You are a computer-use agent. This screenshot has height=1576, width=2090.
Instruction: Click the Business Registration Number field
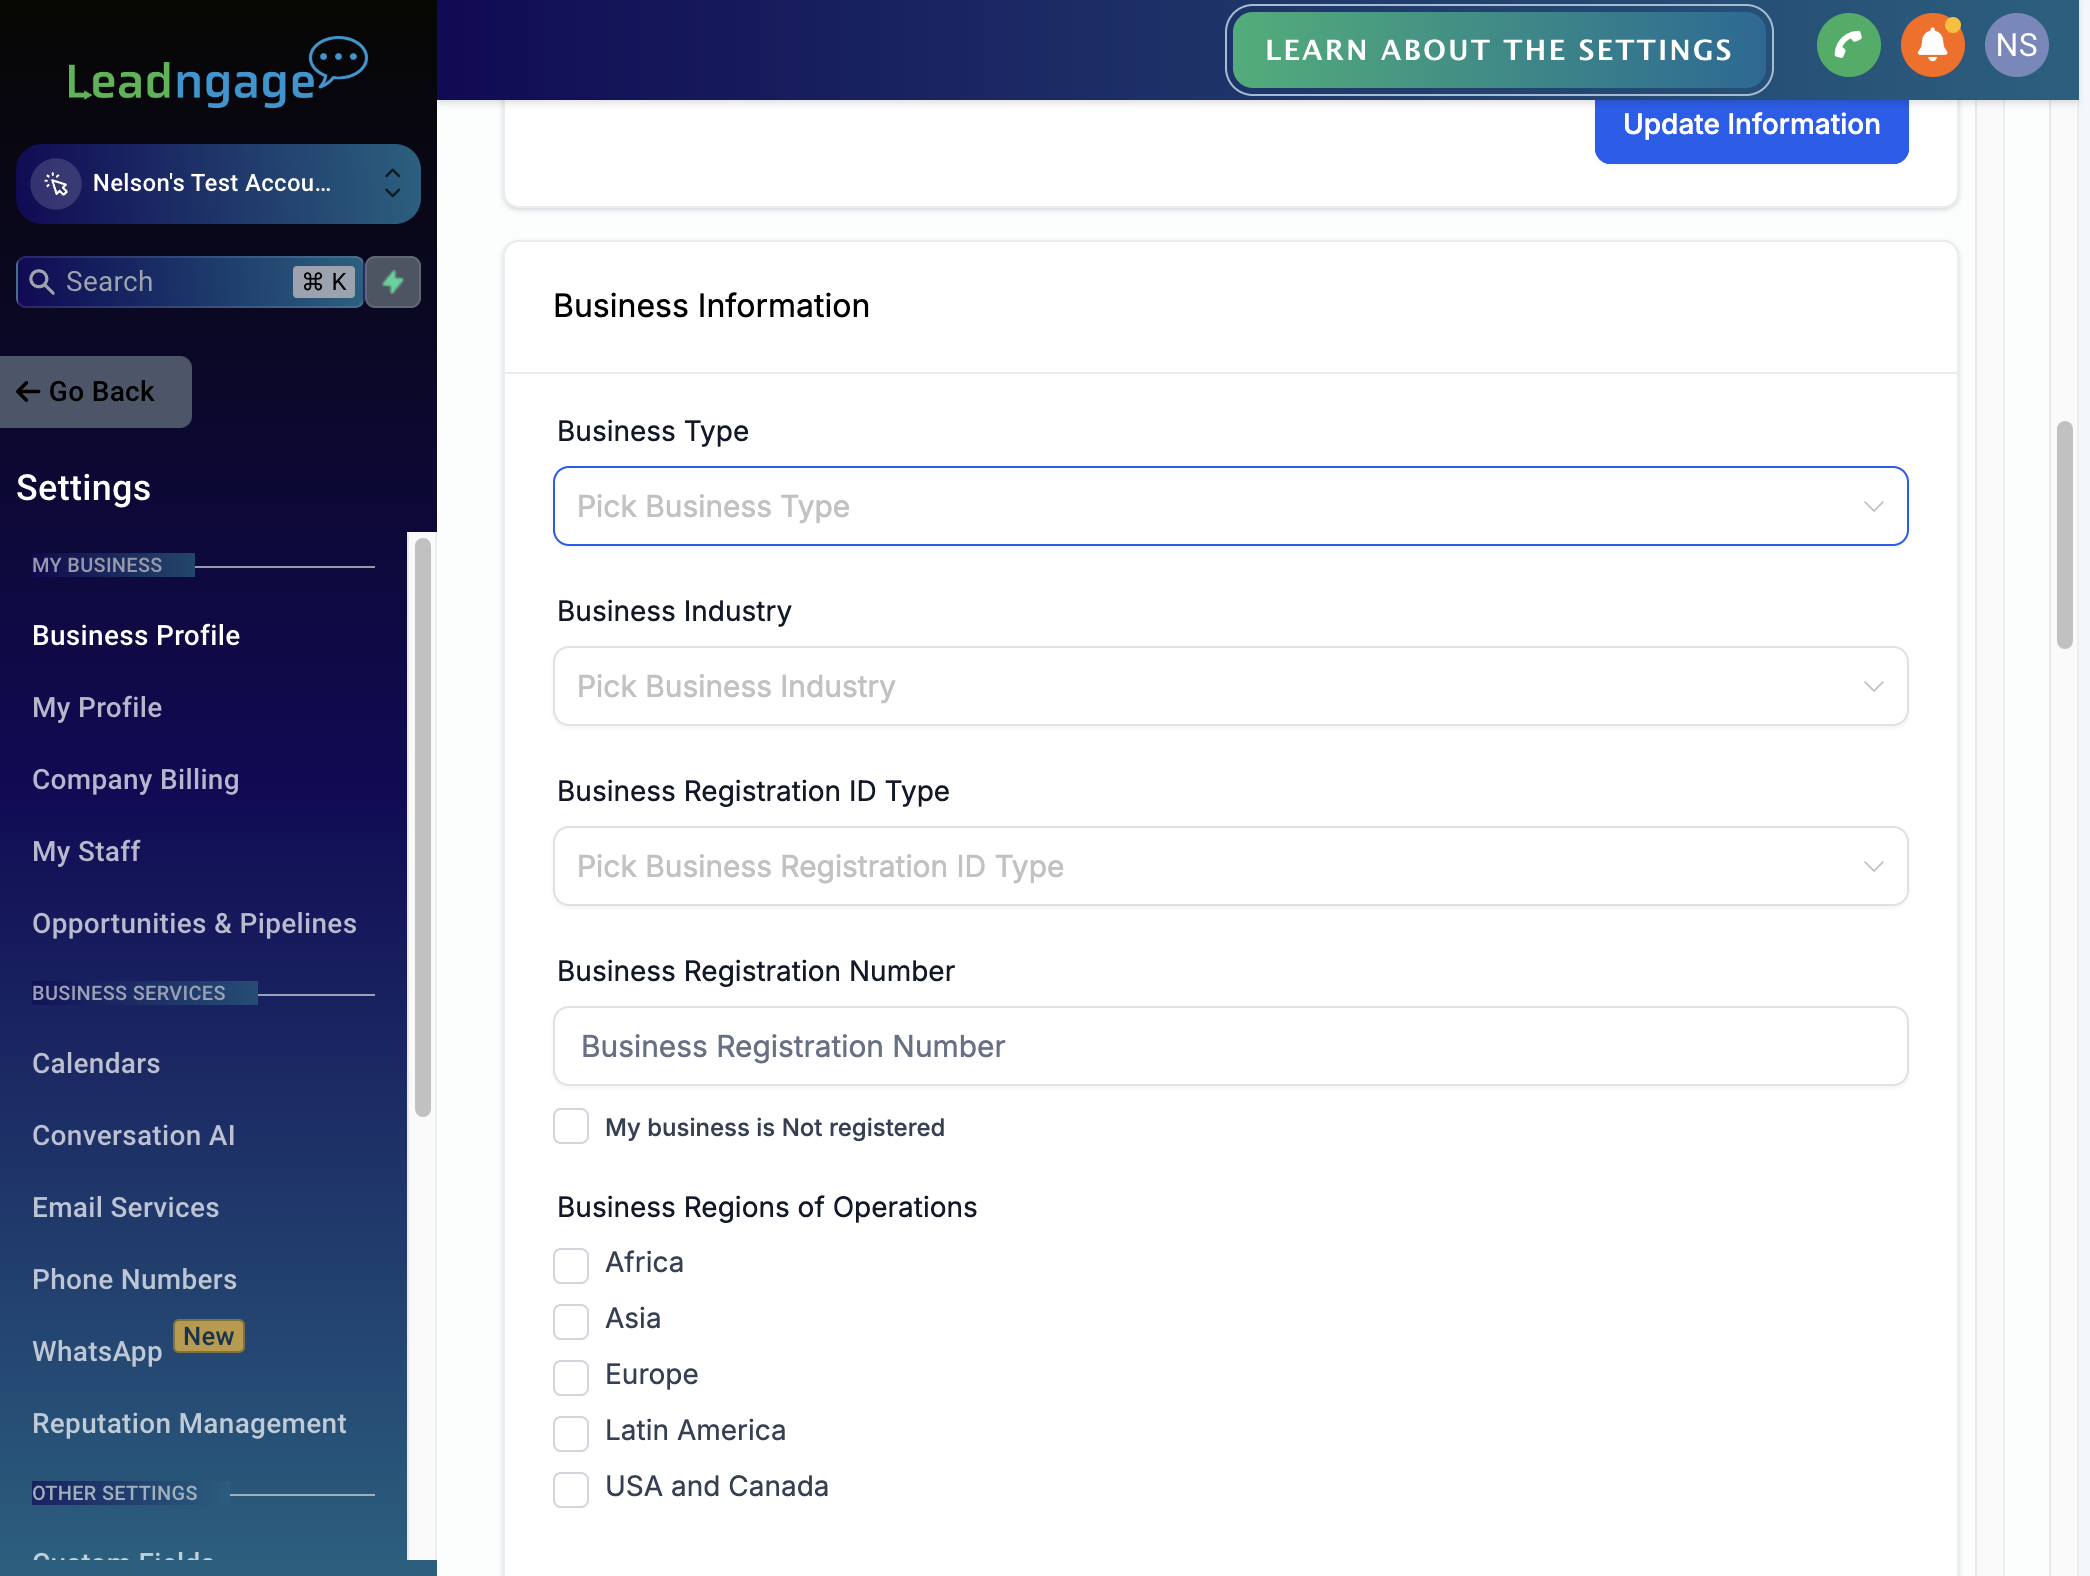1230,1046
